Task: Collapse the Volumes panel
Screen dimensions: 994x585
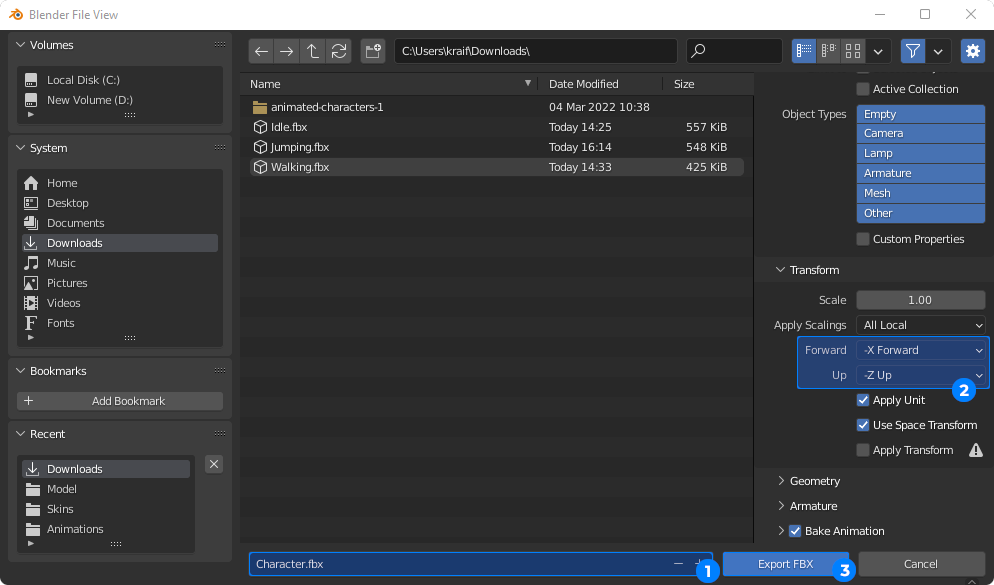Action: click(x=20, y=45)
